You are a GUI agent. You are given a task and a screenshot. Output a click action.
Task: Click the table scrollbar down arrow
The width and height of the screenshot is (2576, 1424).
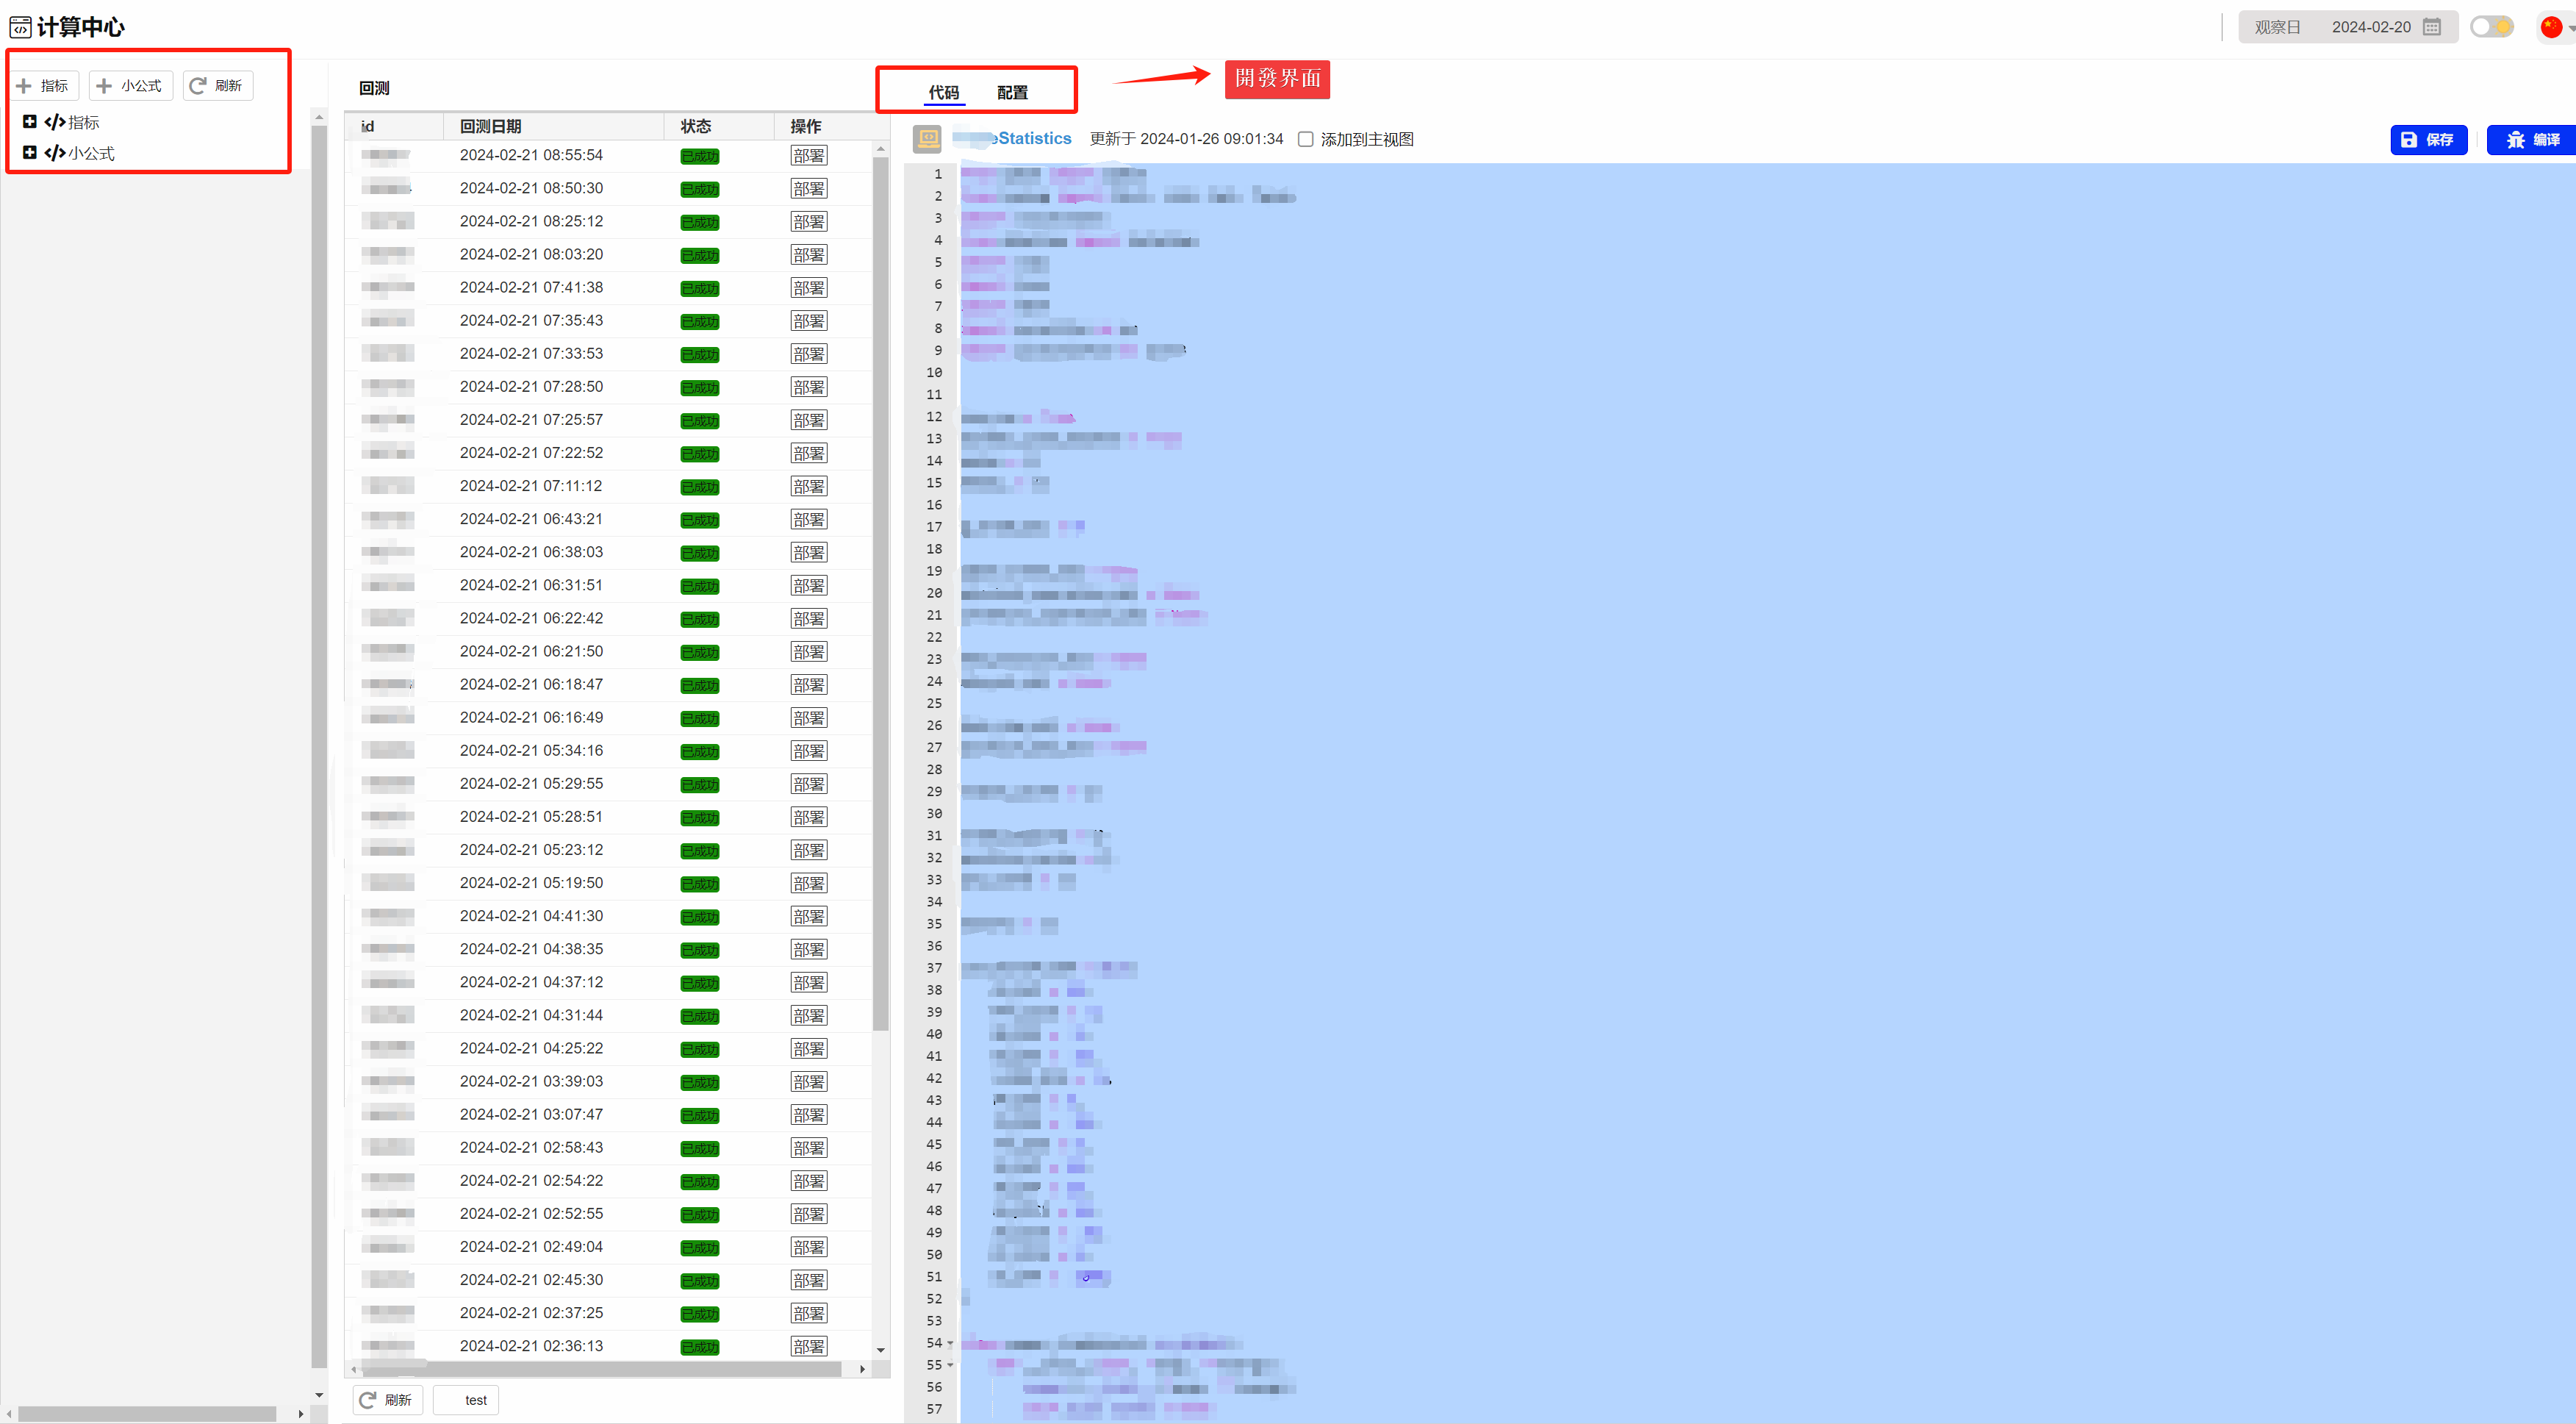coord(881,1351)
